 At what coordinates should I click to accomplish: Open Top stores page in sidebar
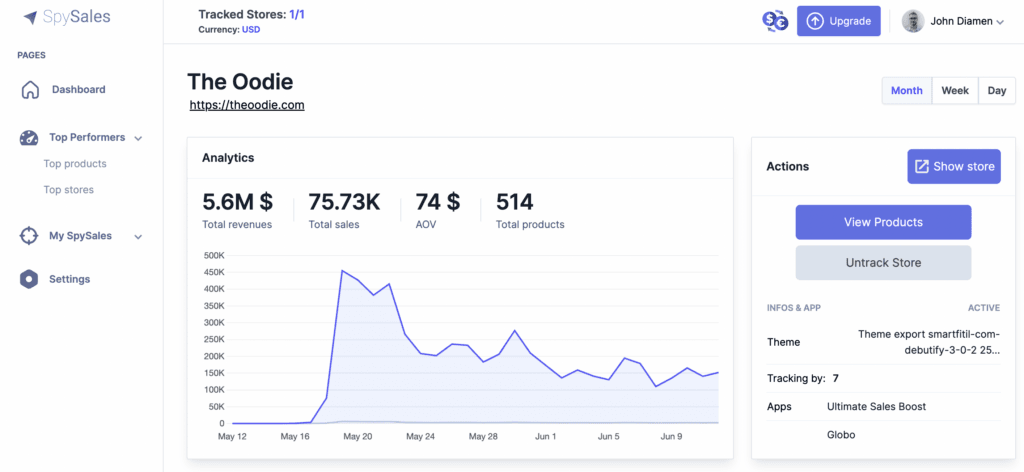click(x=69, y=190)
